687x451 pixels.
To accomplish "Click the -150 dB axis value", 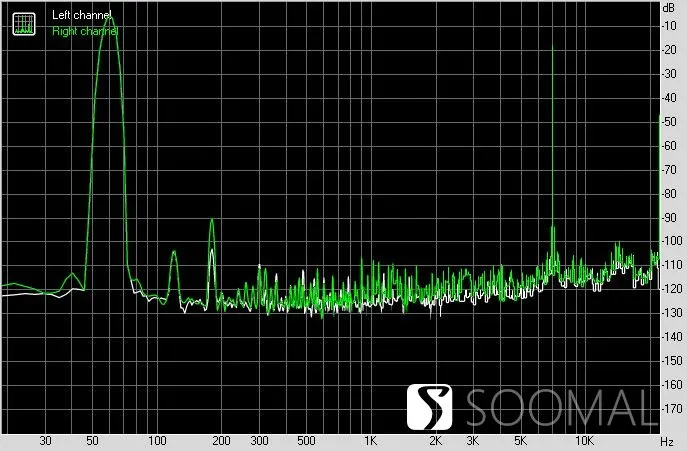I will coord(671,361).
